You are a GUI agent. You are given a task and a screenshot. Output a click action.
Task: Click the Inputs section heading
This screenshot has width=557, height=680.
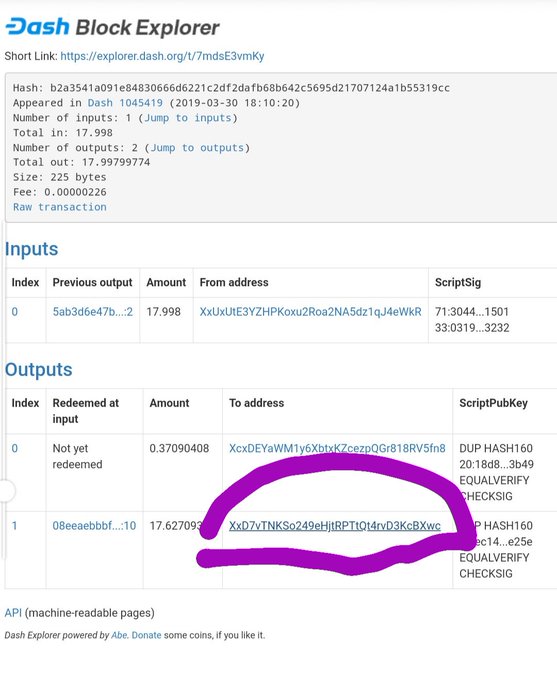(31, 249)
